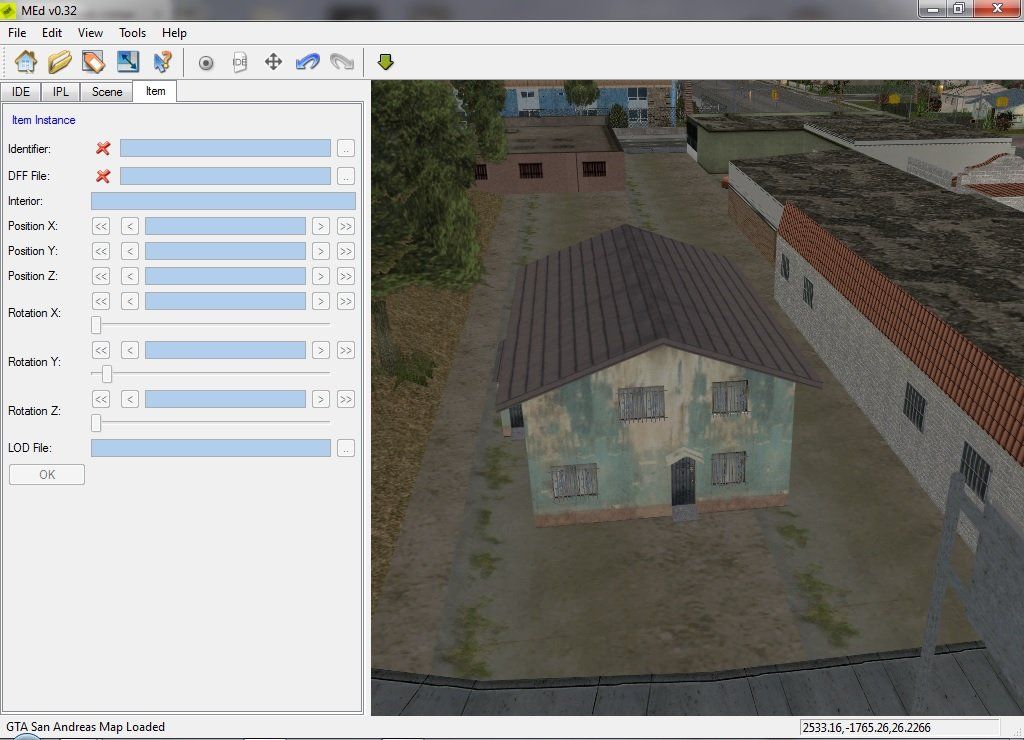1024x740 pixels.
Task: Click Position Y small increase > button
Action: tap(321, 251)
